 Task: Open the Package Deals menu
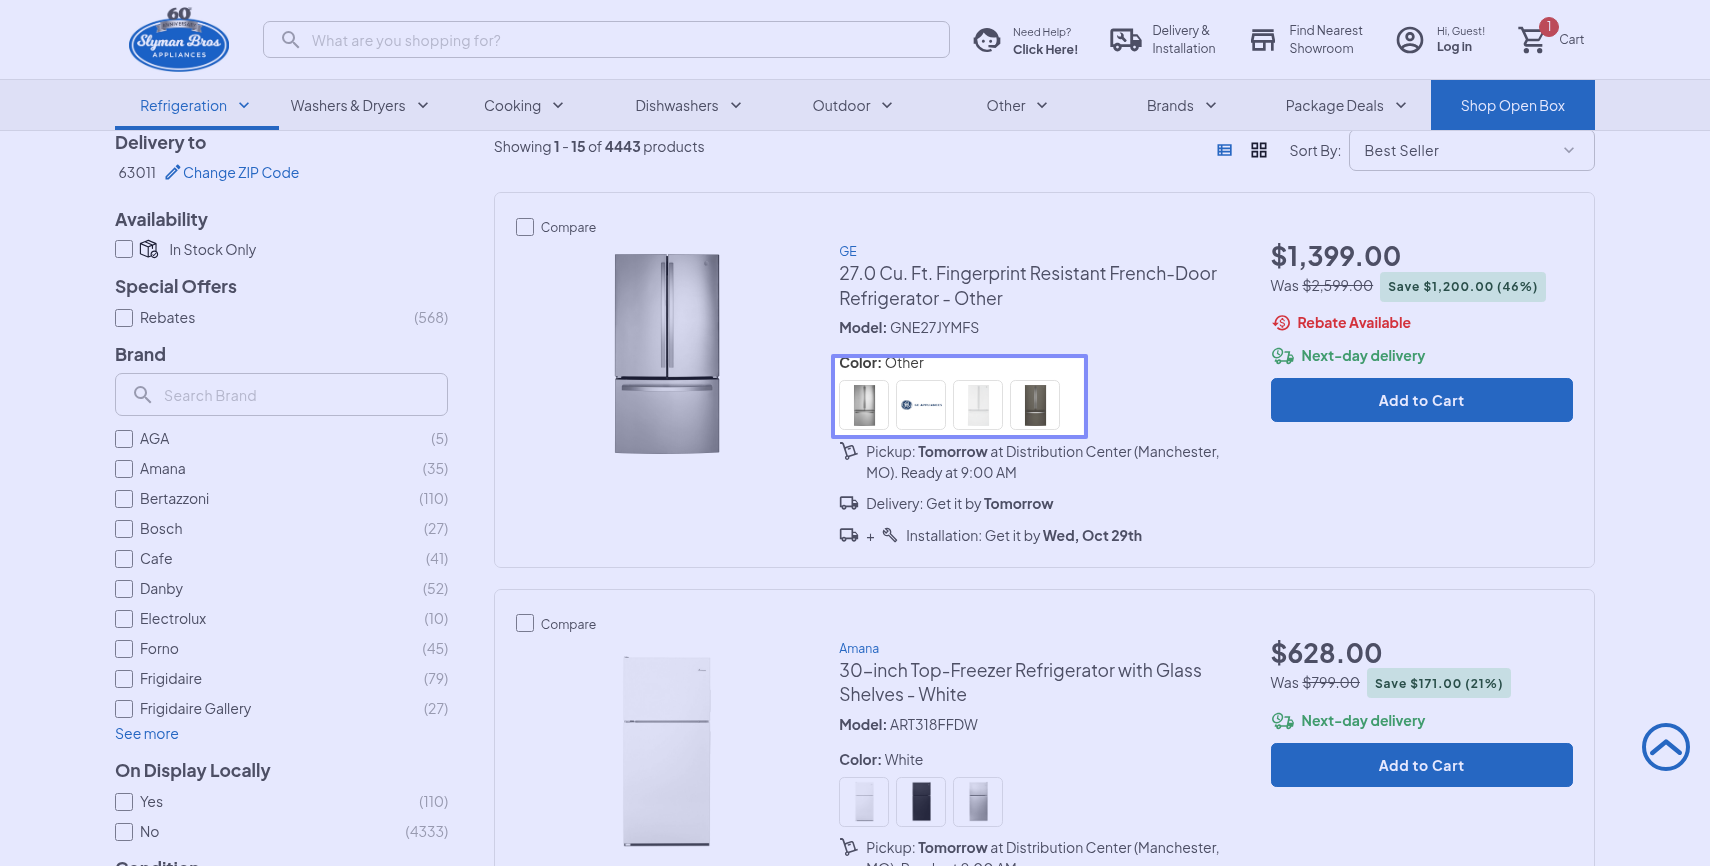click(x=1345, y=106)
